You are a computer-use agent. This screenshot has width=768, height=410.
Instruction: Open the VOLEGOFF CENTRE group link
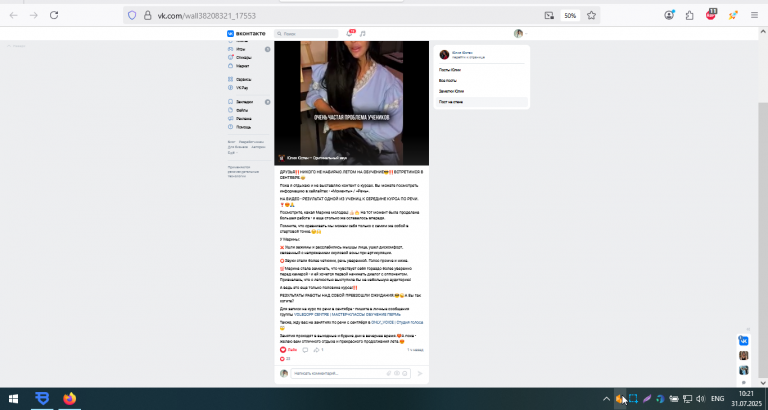pyautogui.click(x=347, y=314)
